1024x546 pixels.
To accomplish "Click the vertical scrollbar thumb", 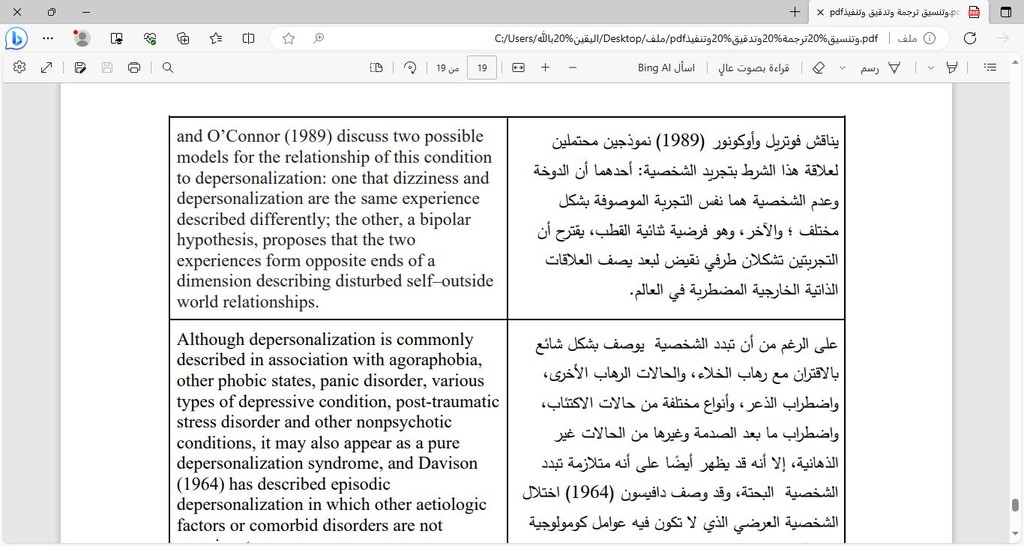I will click(x=1015, y=506).
